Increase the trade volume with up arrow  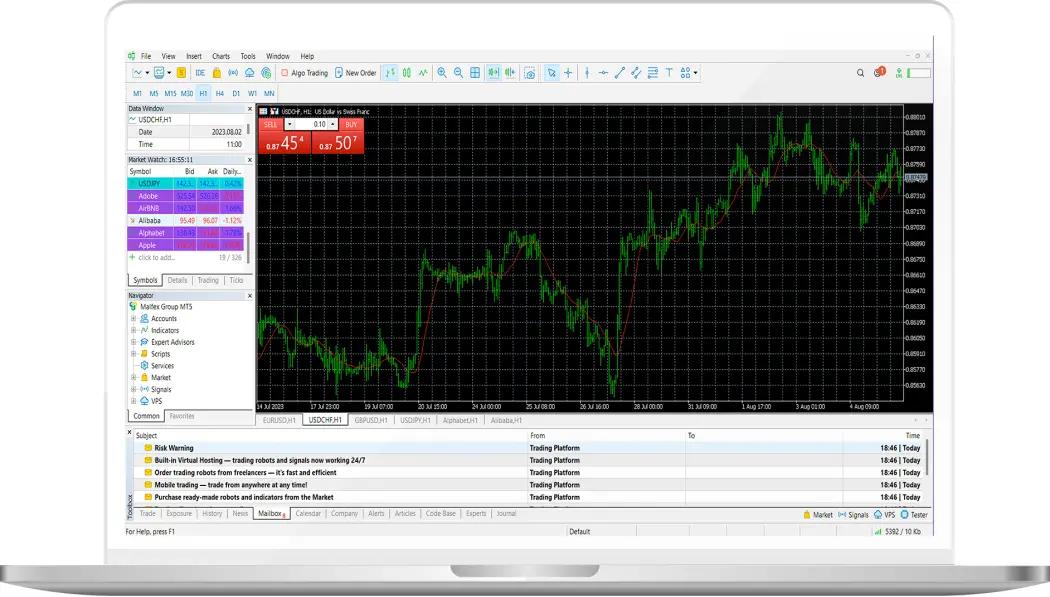coord(333,124)
